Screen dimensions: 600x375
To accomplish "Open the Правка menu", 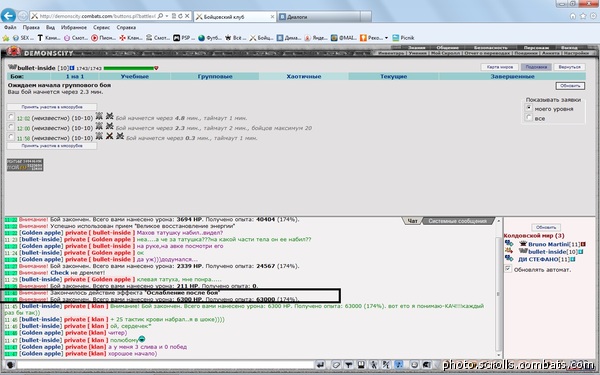I will click(x=31, y=28).
